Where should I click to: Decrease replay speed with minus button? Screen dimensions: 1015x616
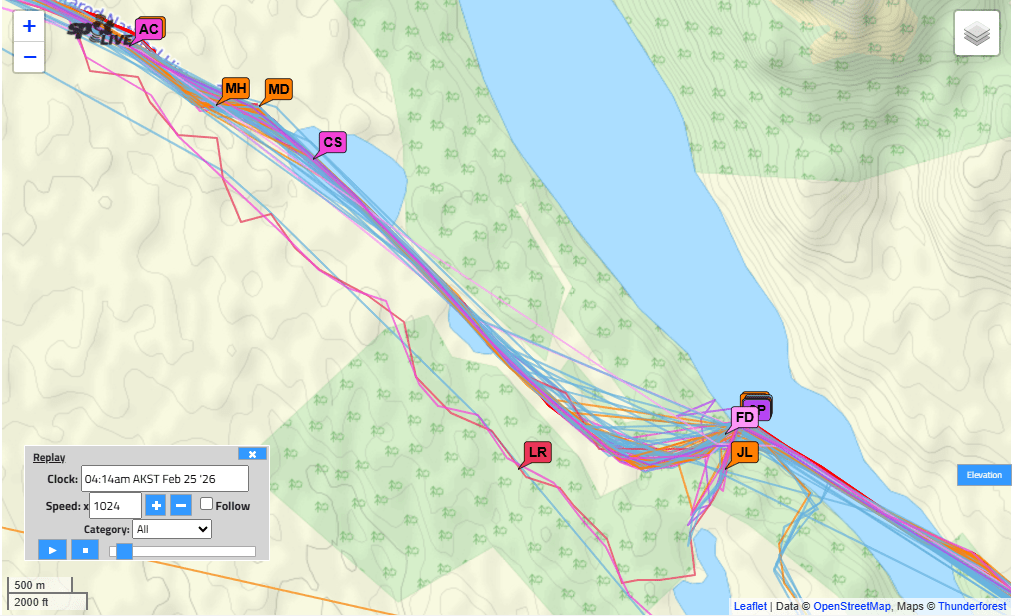181,505
